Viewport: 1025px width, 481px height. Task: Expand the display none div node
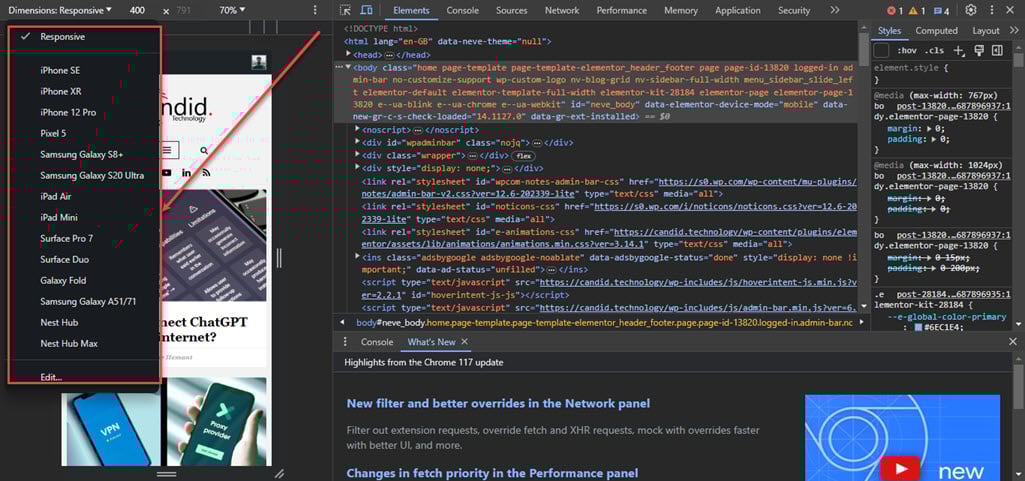(358, 168)
